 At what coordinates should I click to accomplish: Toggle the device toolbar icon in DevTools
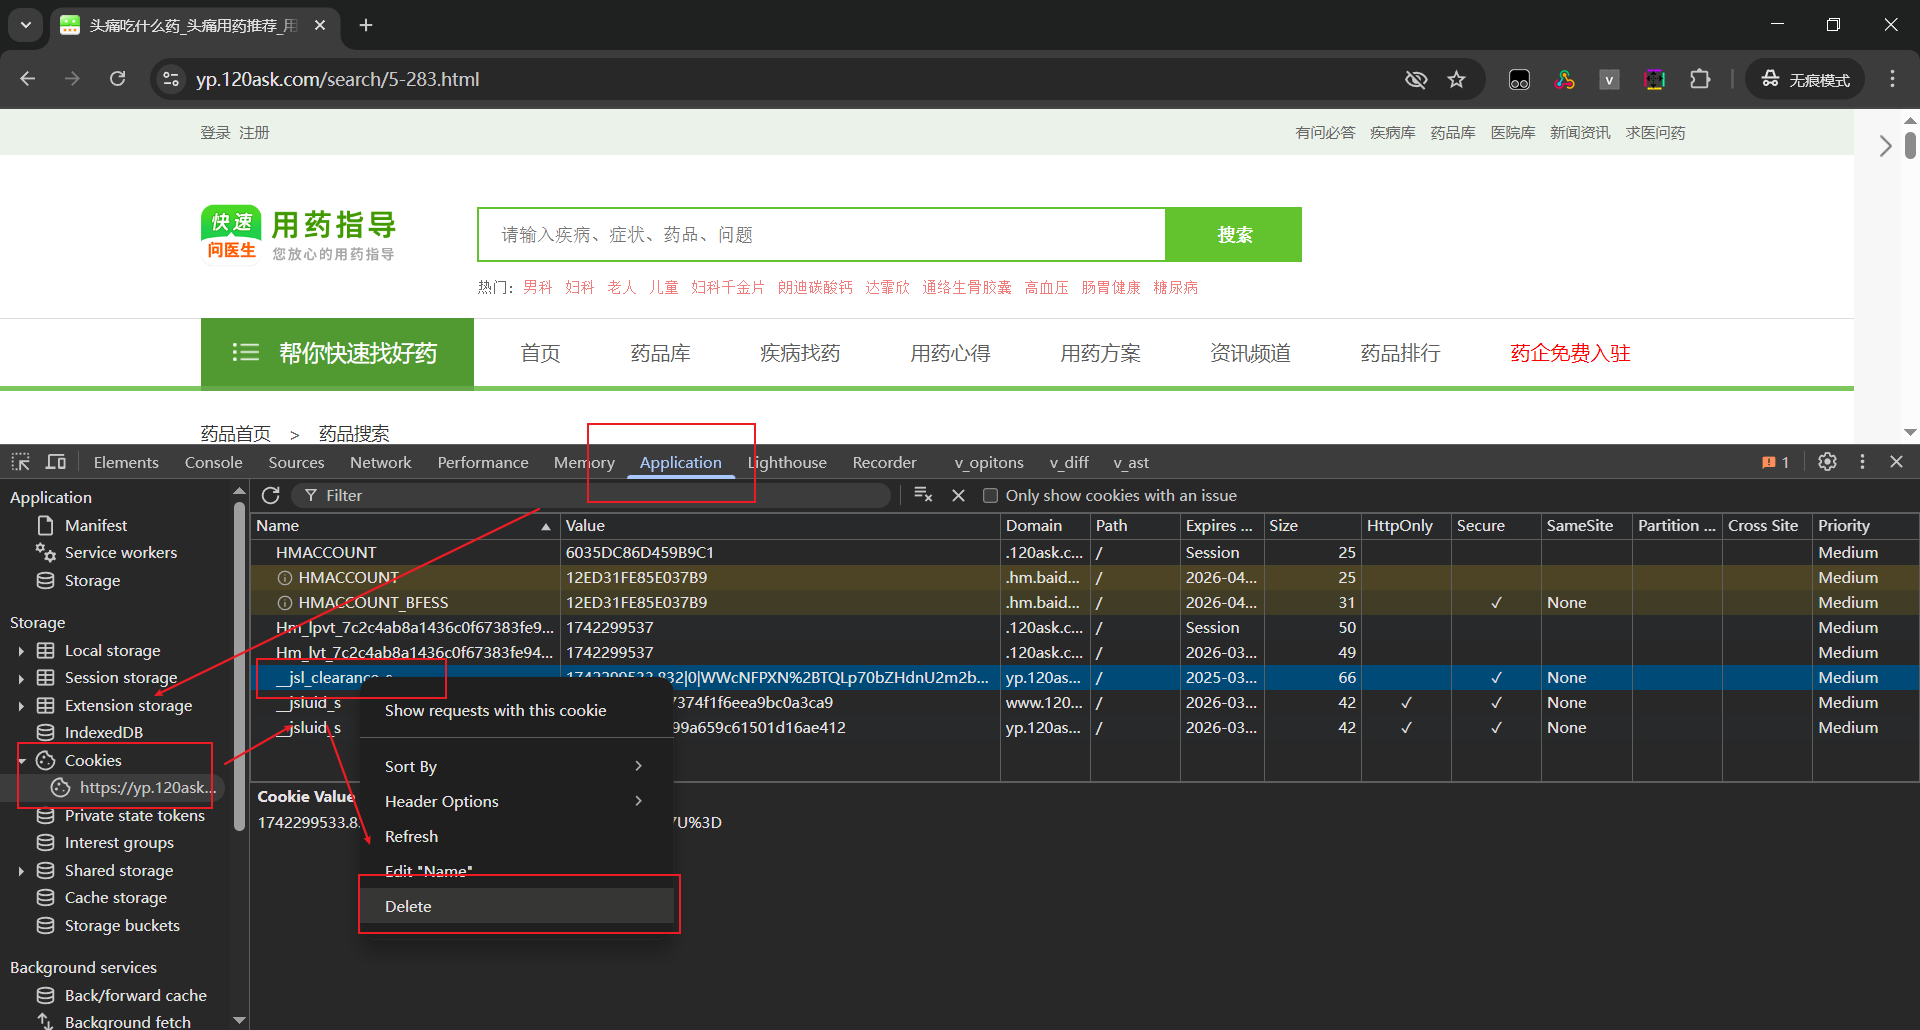click(56, 462)
